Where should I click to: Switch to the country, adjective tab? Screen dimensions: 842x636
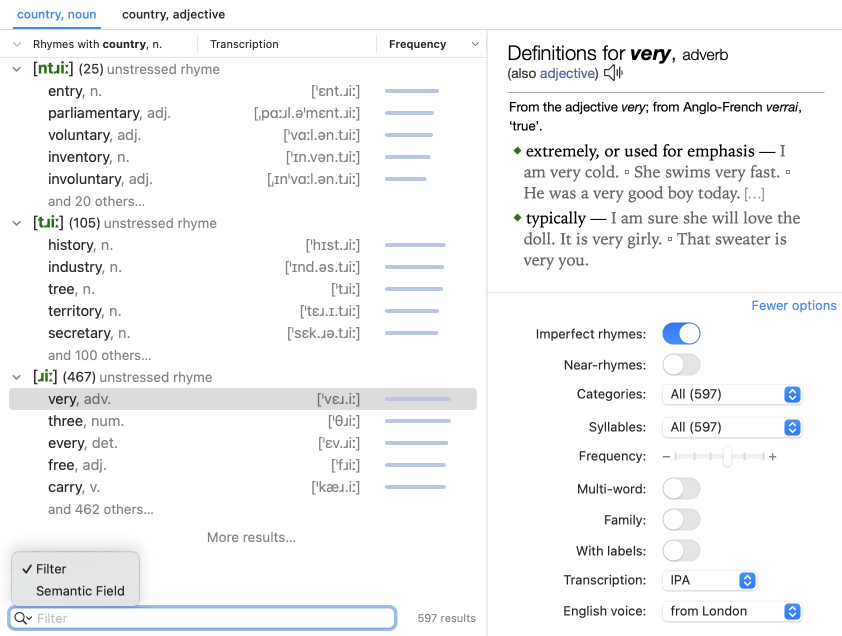(173, 15)
